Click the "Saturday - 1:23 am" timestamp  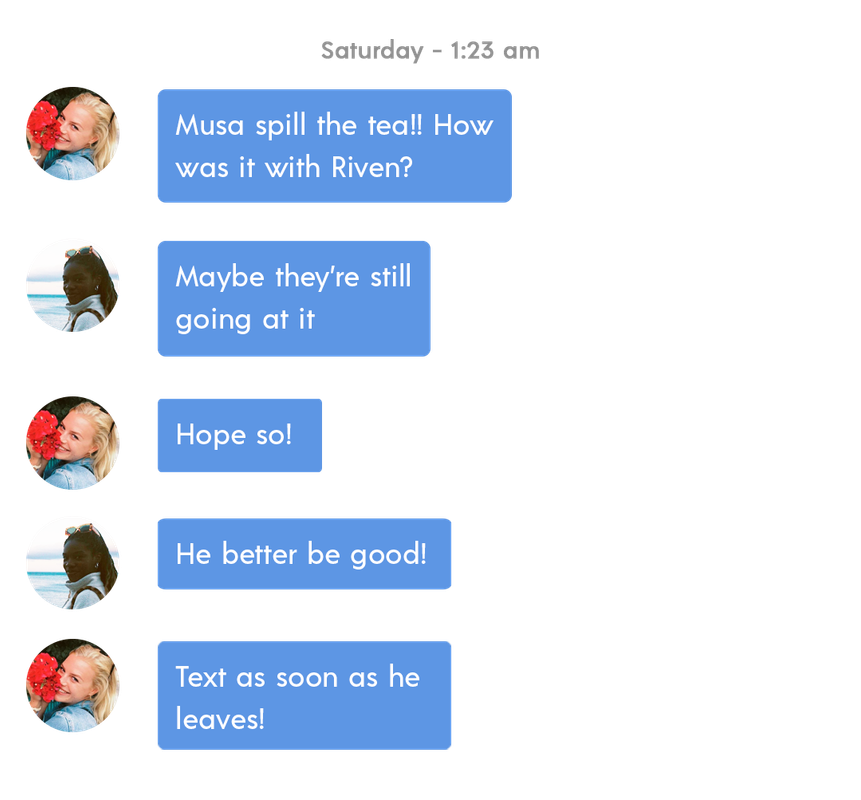pos(430,51)
